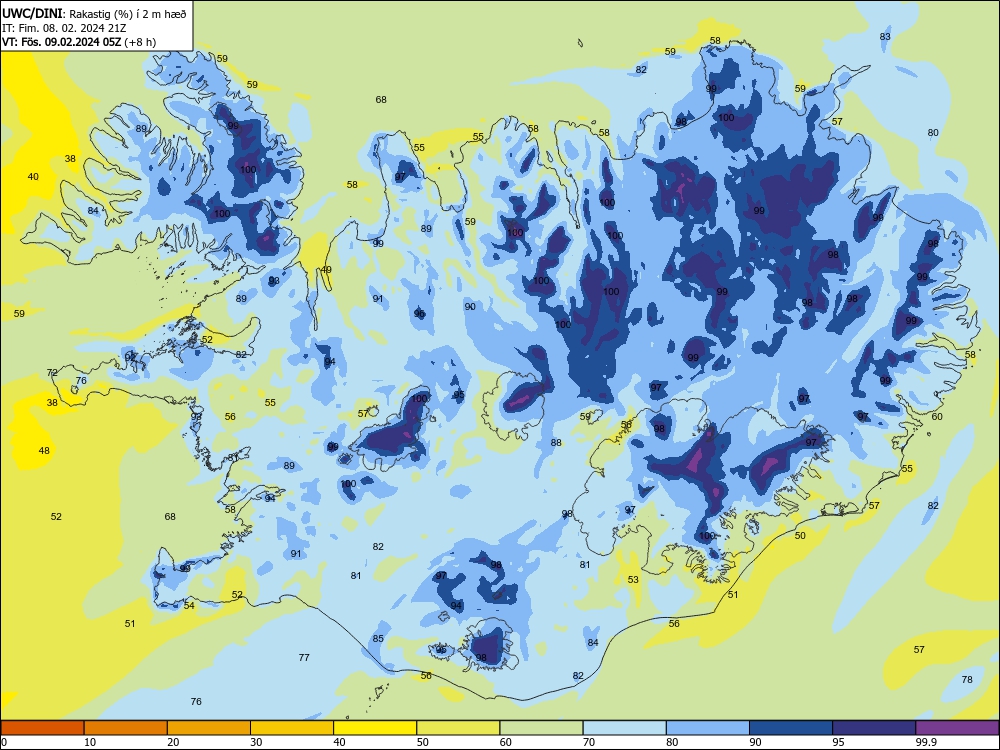Image resolution: width=1000 pixels, height=750 pixels.
Task: Click the humidity value '78' on the map
Action: [967, 679]
